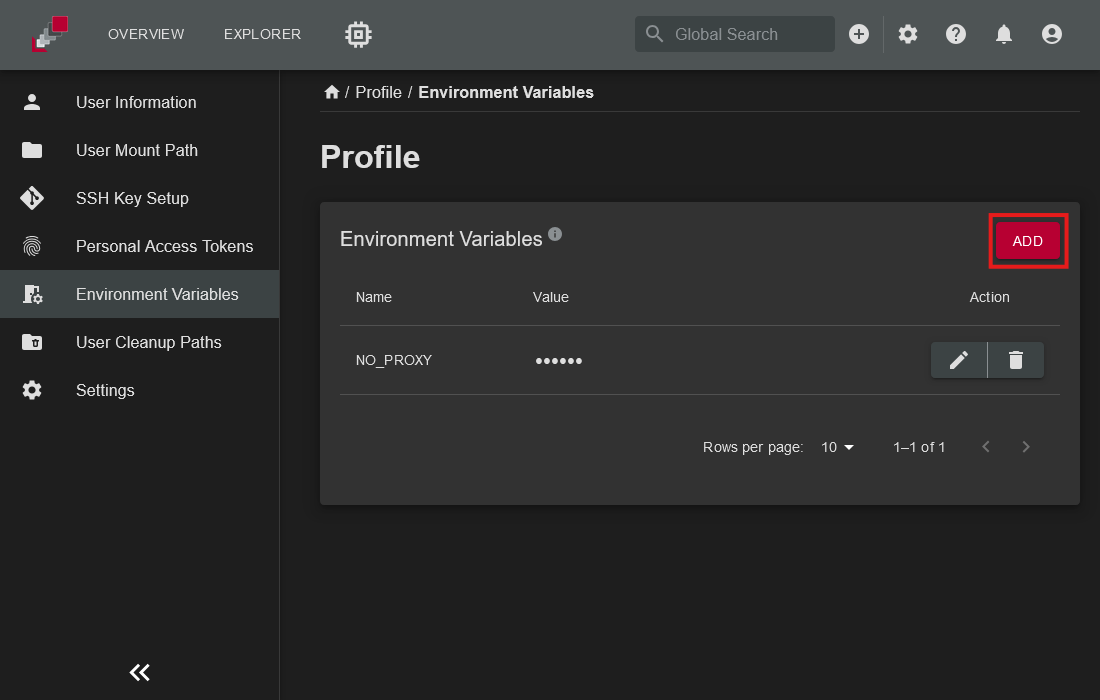1100x700 pixels.
Task: Open the resources chip icon
Action: pyautogui.click(x=358, y=34)
